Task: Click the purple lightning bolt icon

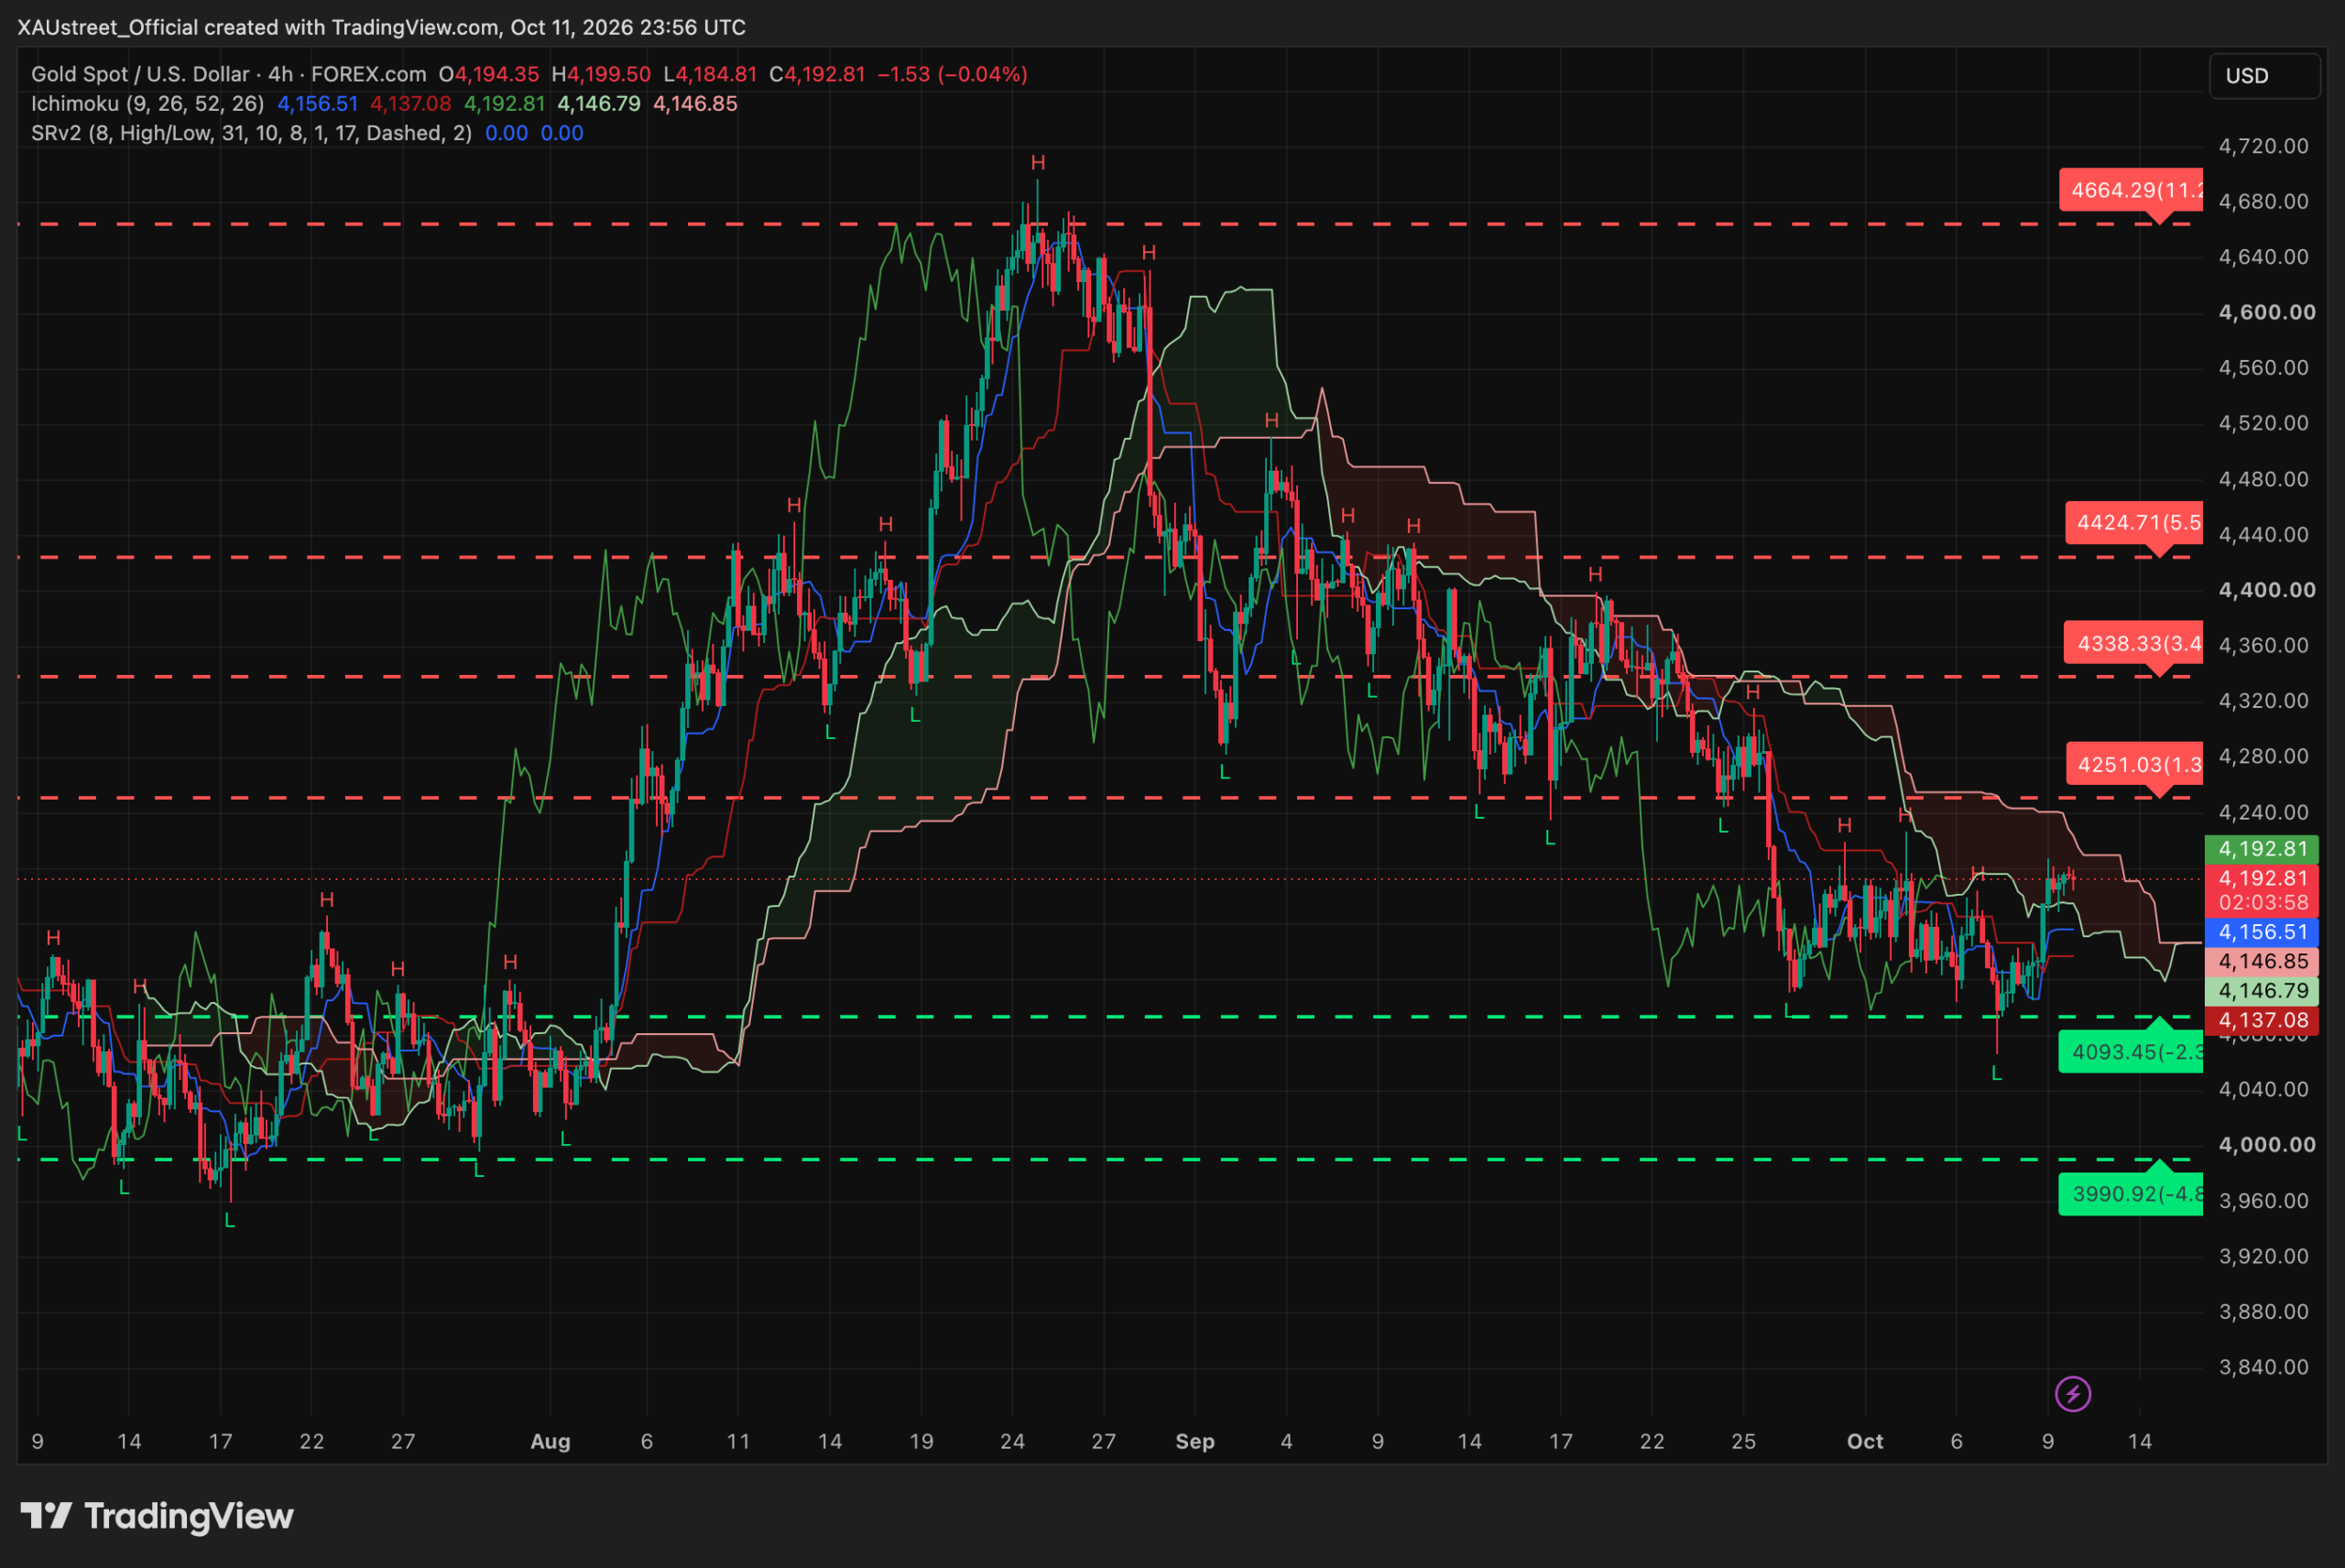Action: 2073,1394
